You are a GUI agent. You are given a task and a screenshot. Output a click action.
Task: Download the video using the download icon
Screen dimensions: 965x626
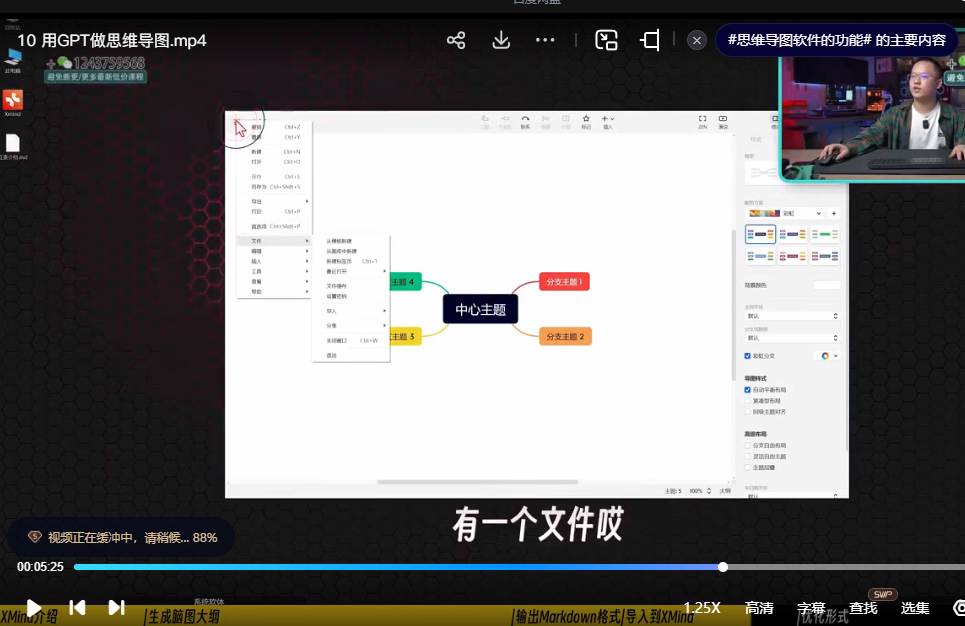click(501, 41)
